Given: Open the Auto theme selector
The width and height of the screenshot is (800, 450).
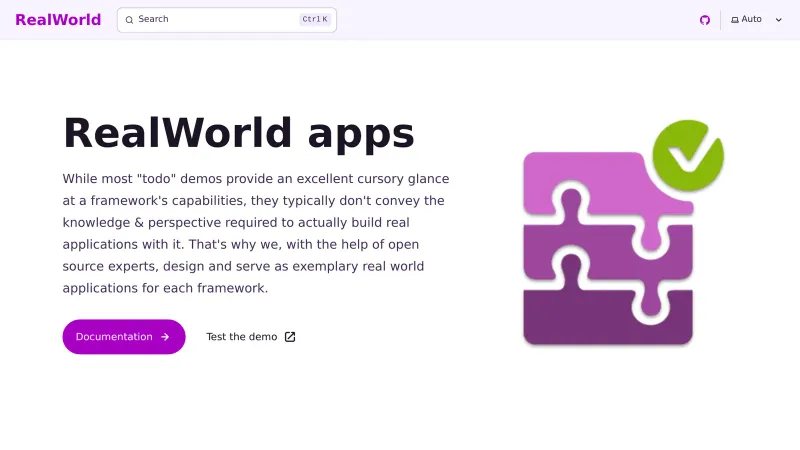Looking at the screenshot, I should point(752,20).
